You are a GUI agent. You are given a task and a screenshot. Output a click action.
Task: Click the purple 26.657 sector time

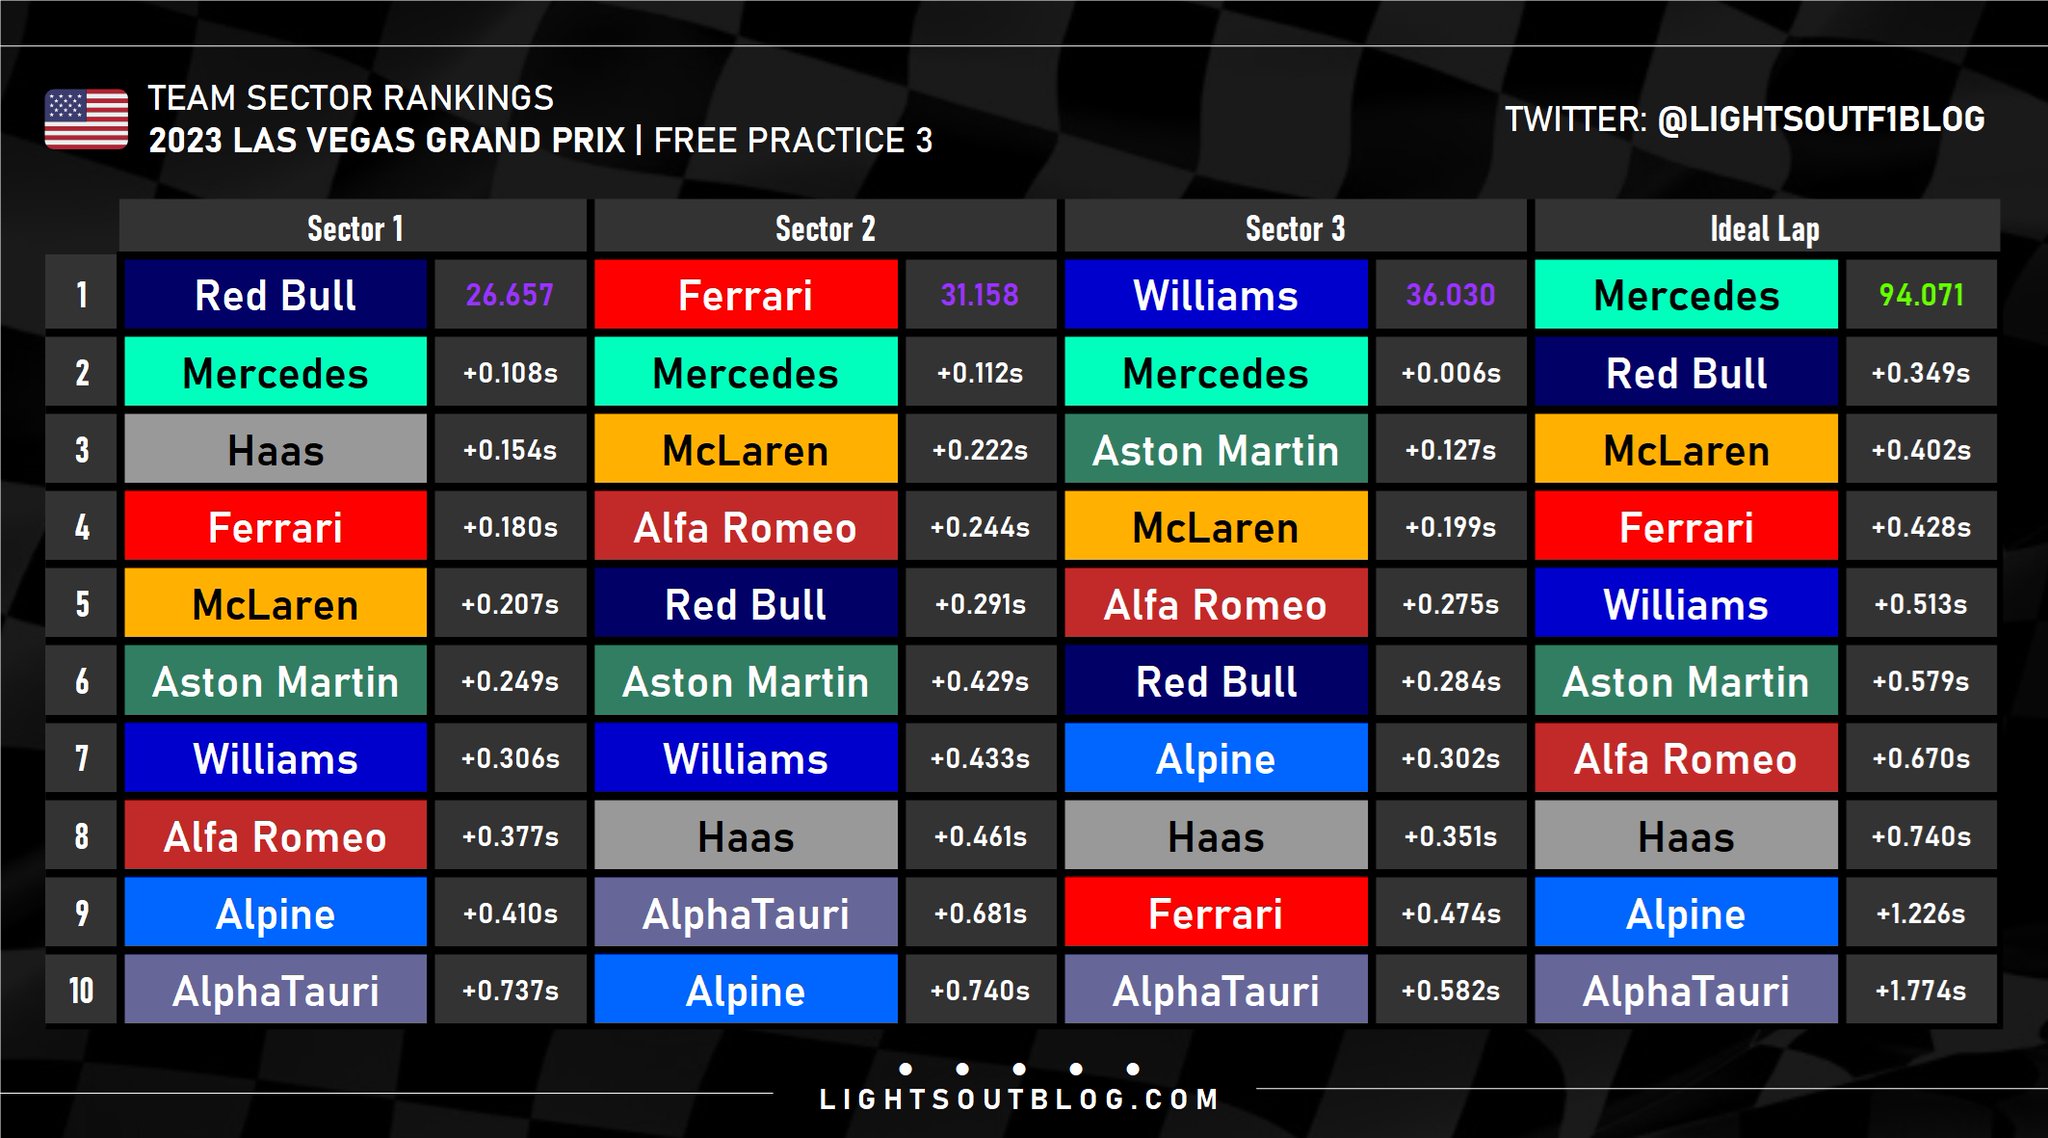coord(509,295)
